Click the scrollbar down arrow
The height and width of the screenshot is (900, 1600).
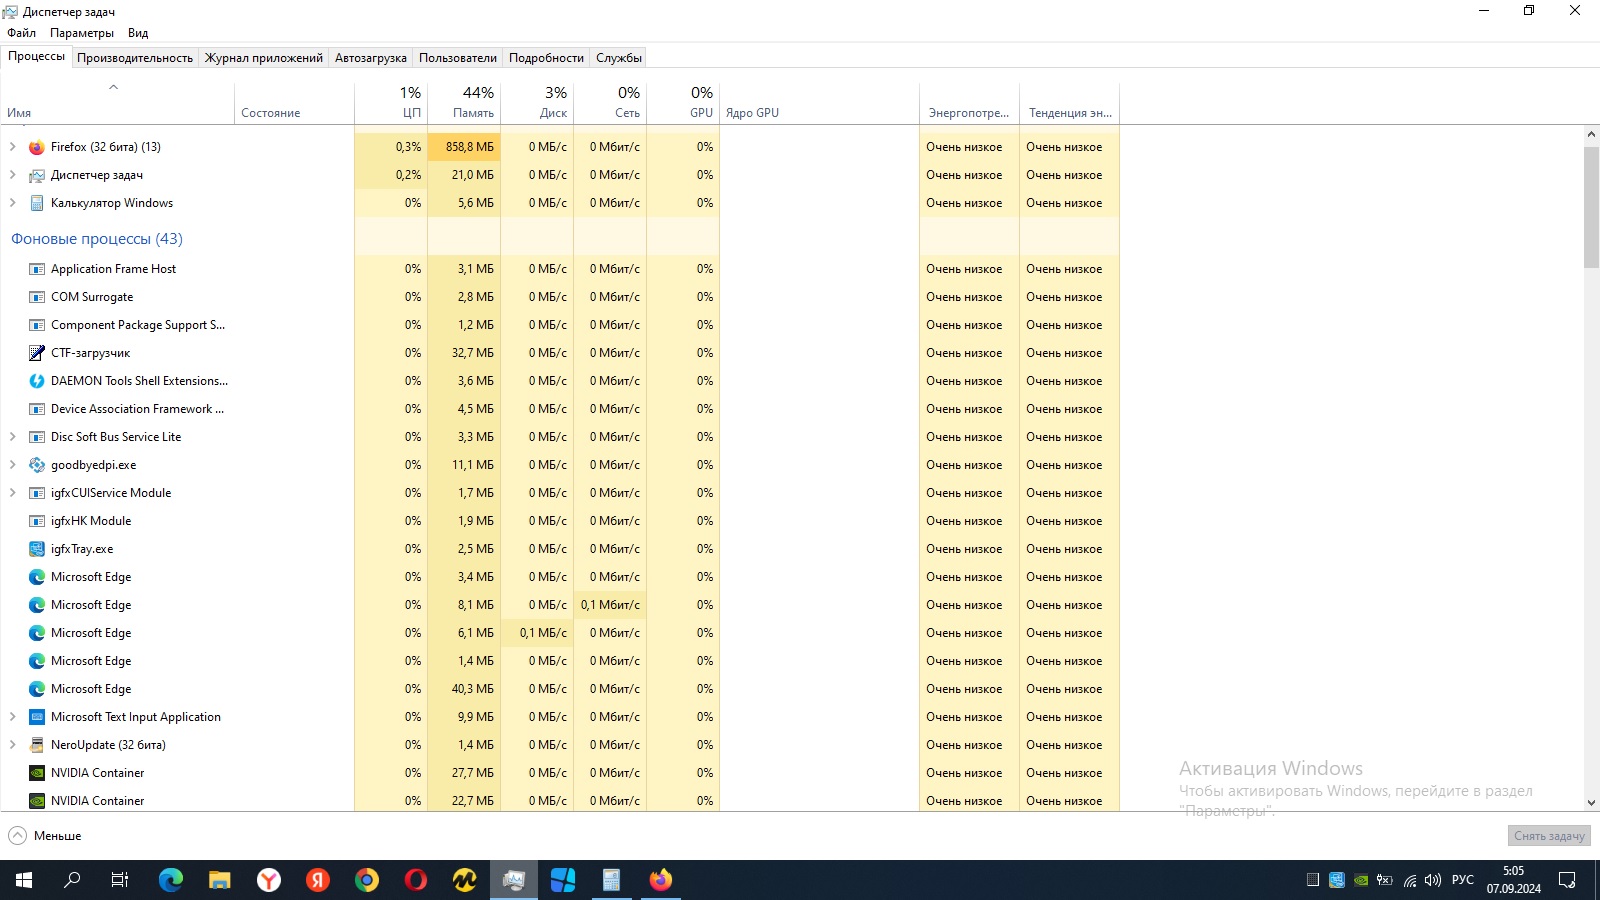pos(1591,803)
